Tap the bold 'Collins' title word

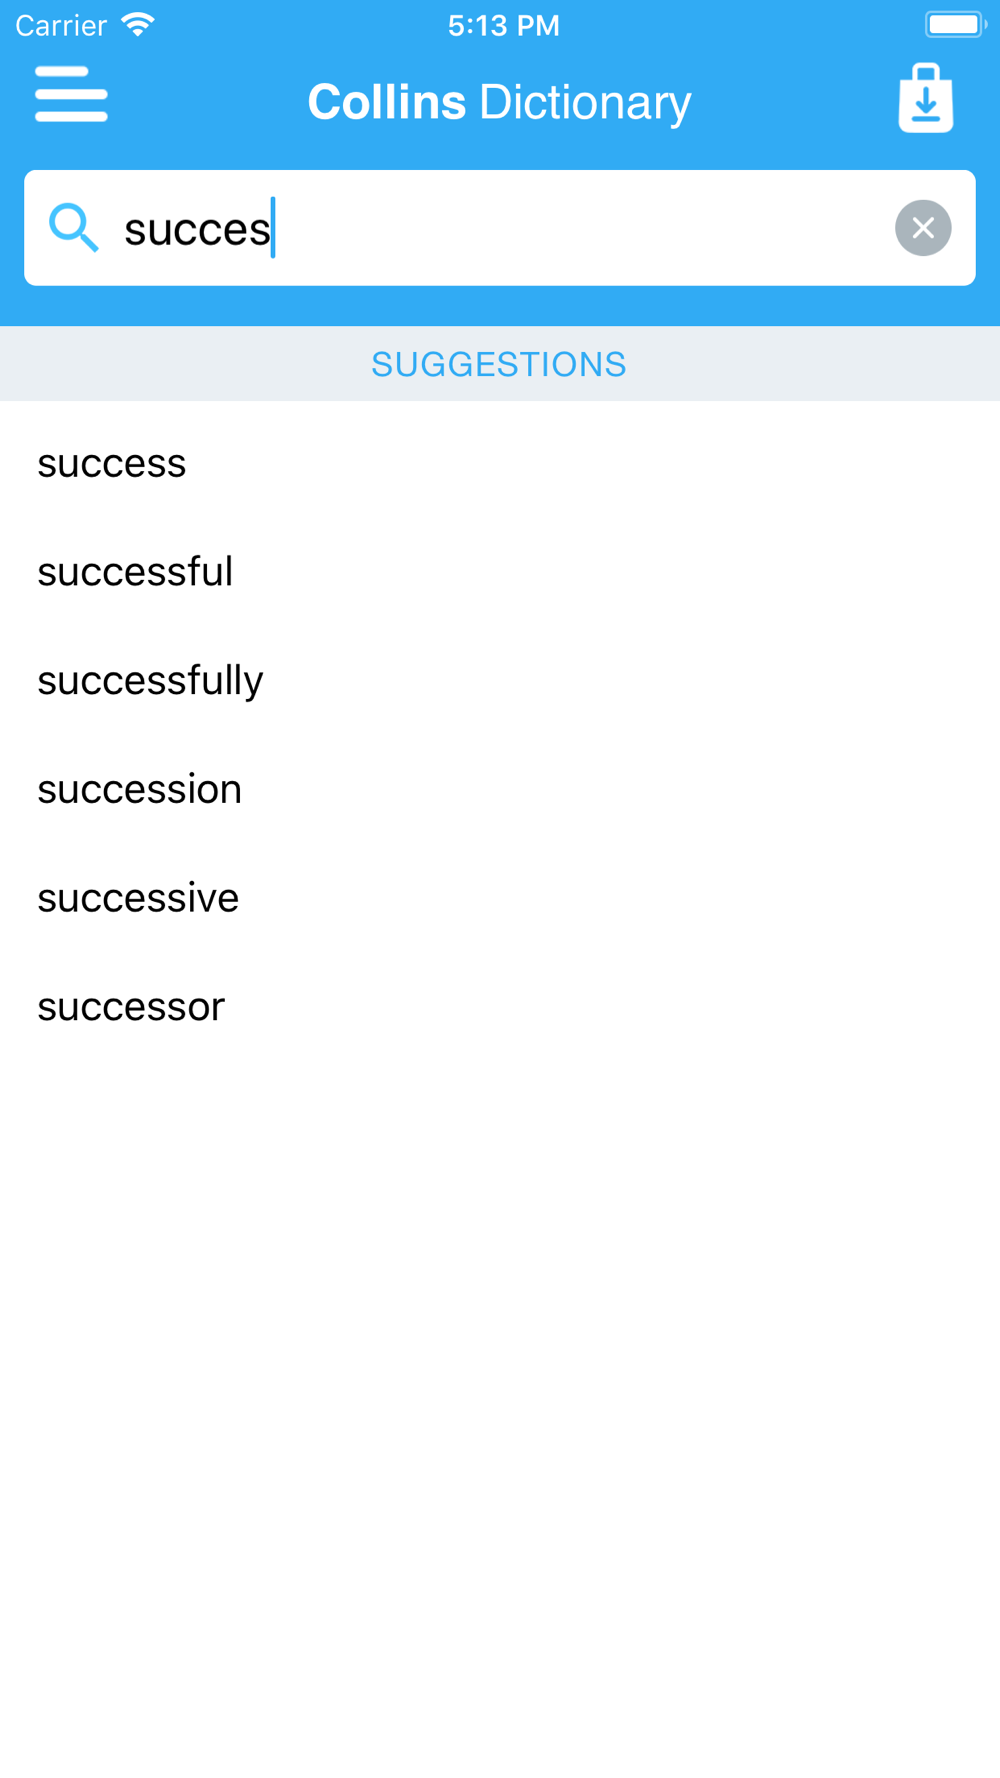tap(386, 102)
